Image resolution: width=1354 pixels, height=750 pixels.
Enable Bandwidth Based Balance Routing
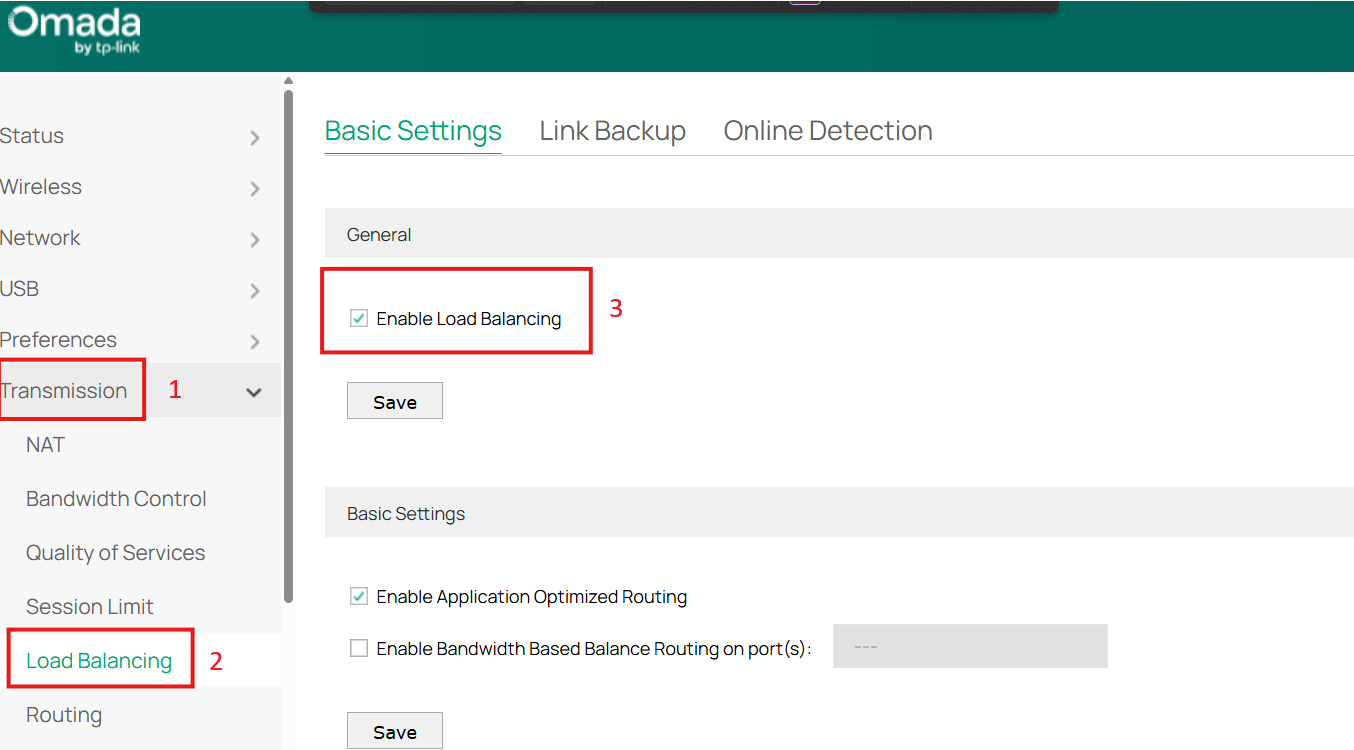(358, 647)
